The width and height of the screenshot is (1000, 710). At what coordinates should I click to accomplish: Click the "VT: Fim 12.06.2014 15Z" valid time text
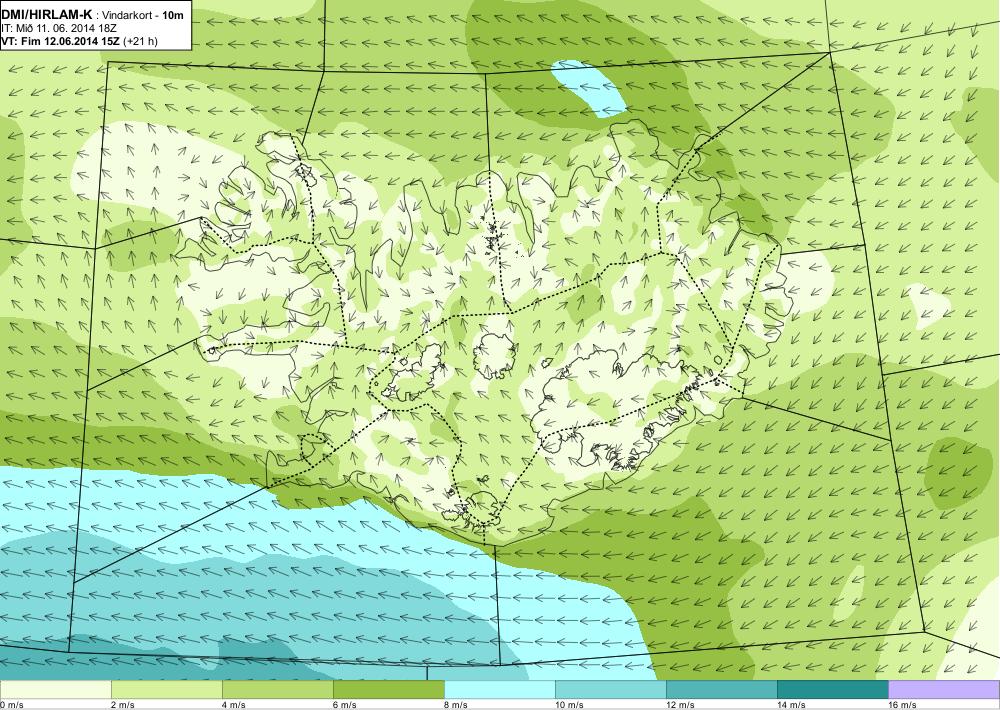coord(61,41)
